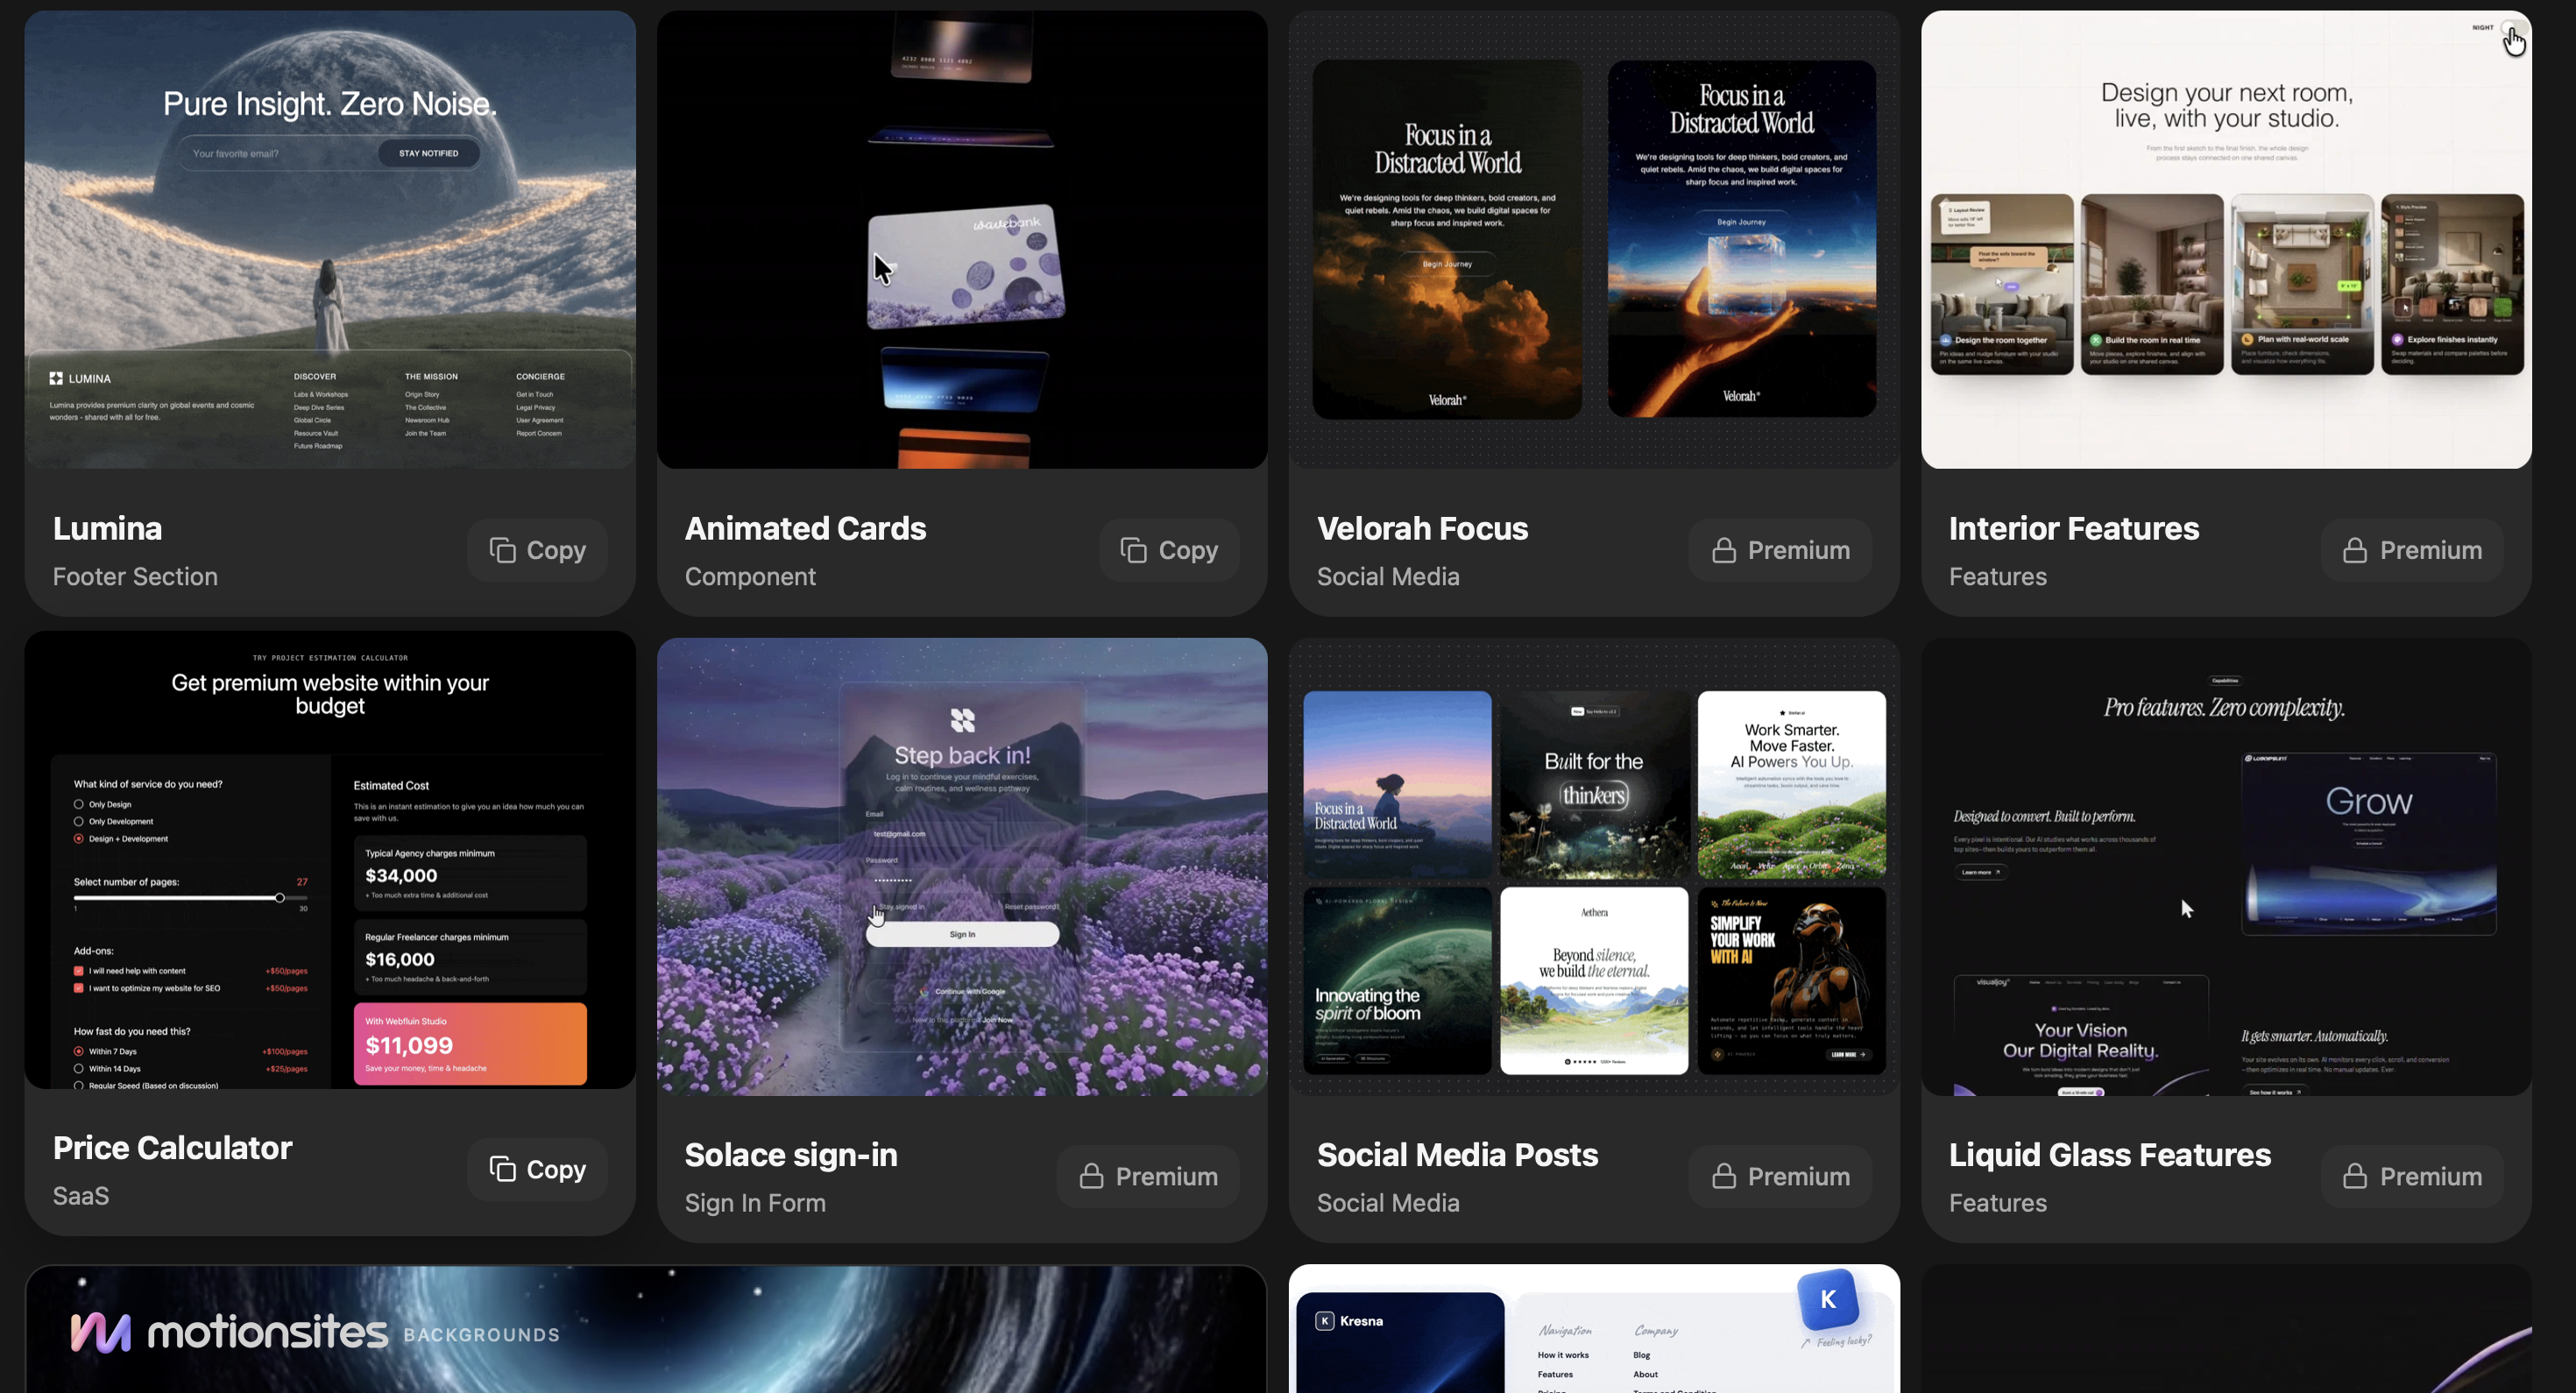Select the Within 7 Days option

coord(78,1051)
